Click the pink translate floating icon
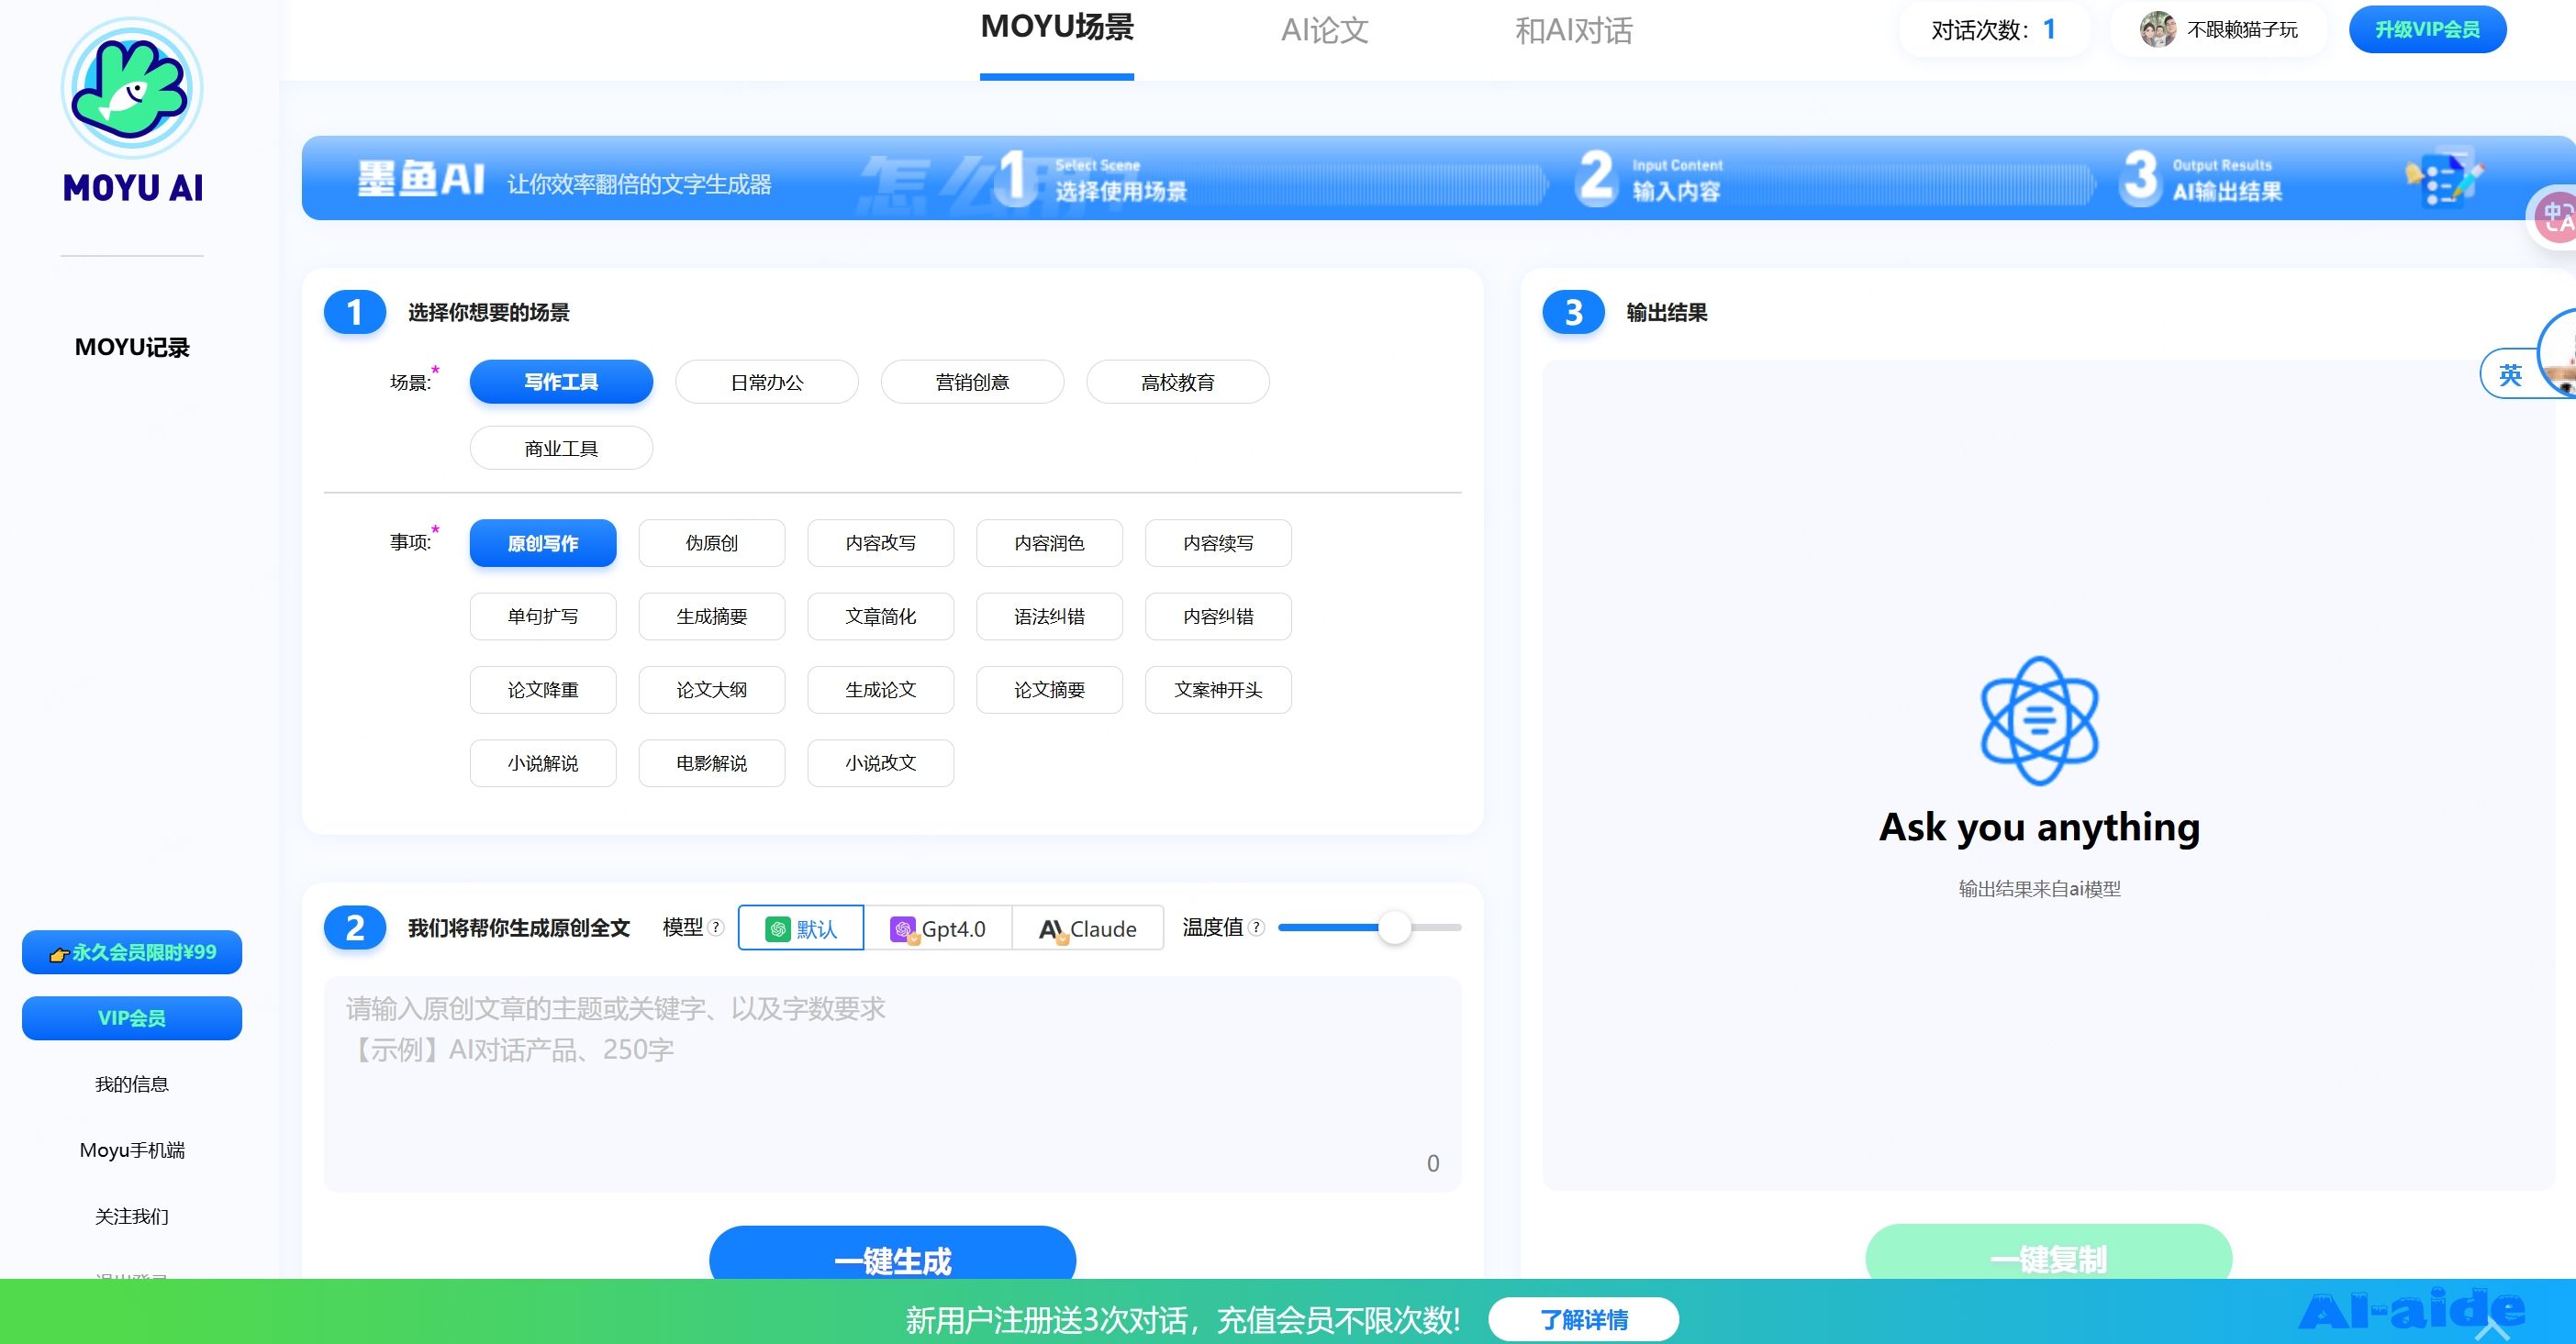Viewport: 2576px width, 1344px height. [x=2554, y=216]
